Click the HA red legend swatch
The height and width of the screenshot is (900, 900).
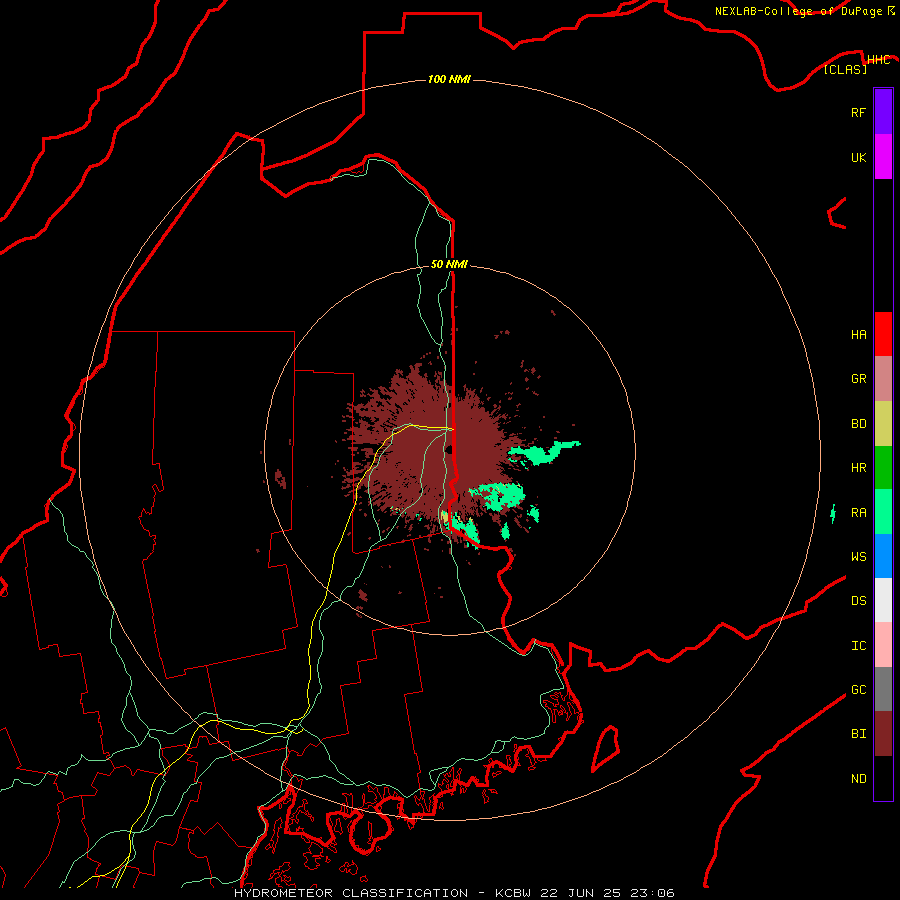(883, 334)
